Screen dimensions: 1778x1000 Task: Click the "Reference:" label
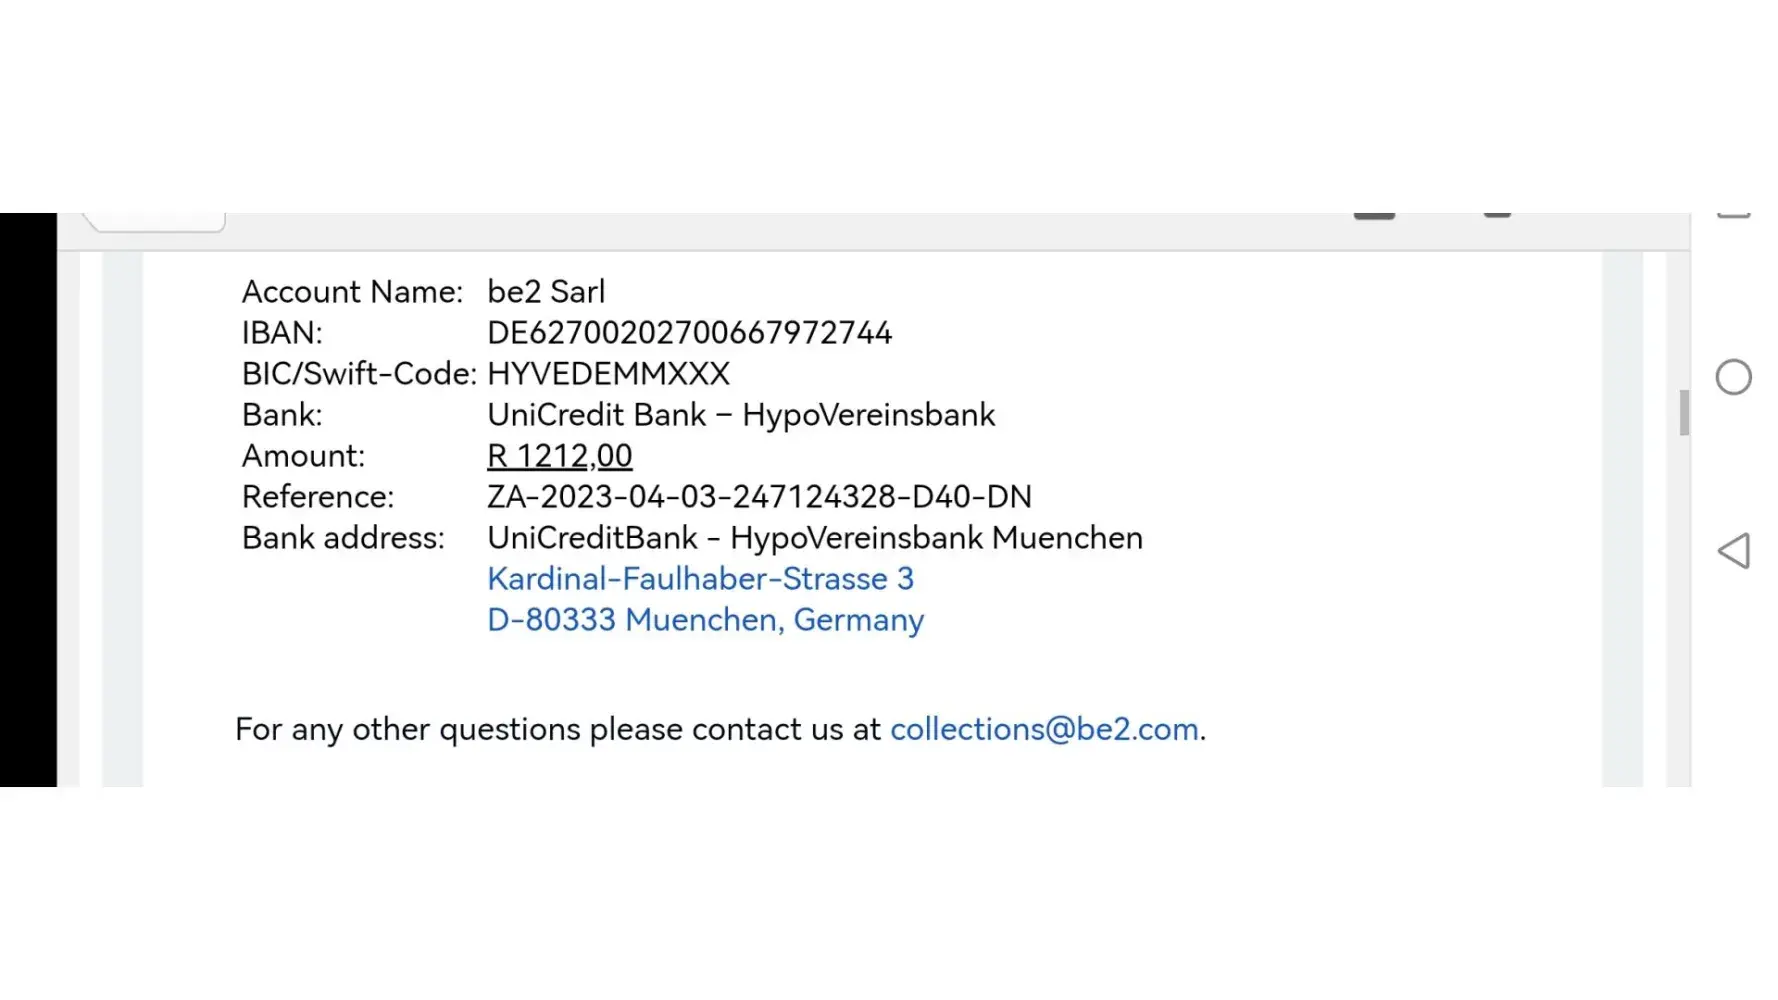(x=318, y=497)
